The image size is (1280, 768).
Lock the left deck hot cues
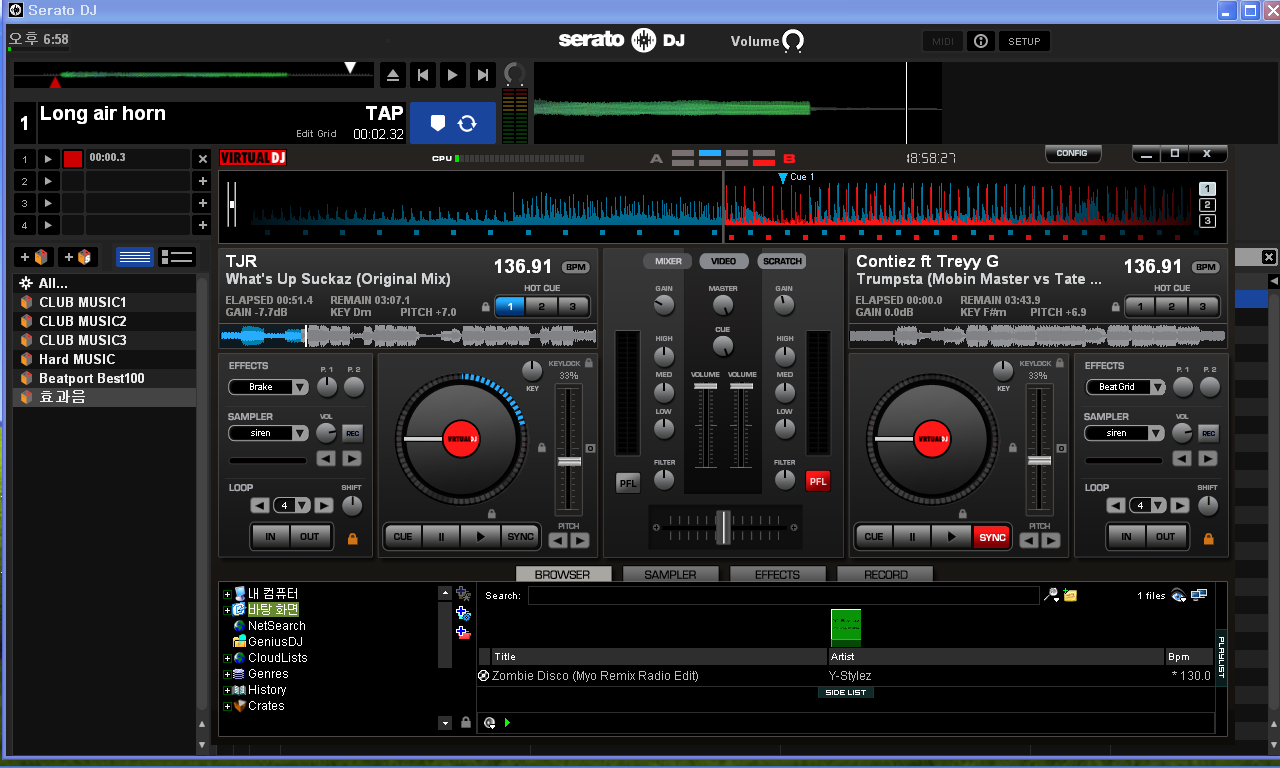click(x=486, y=307)
